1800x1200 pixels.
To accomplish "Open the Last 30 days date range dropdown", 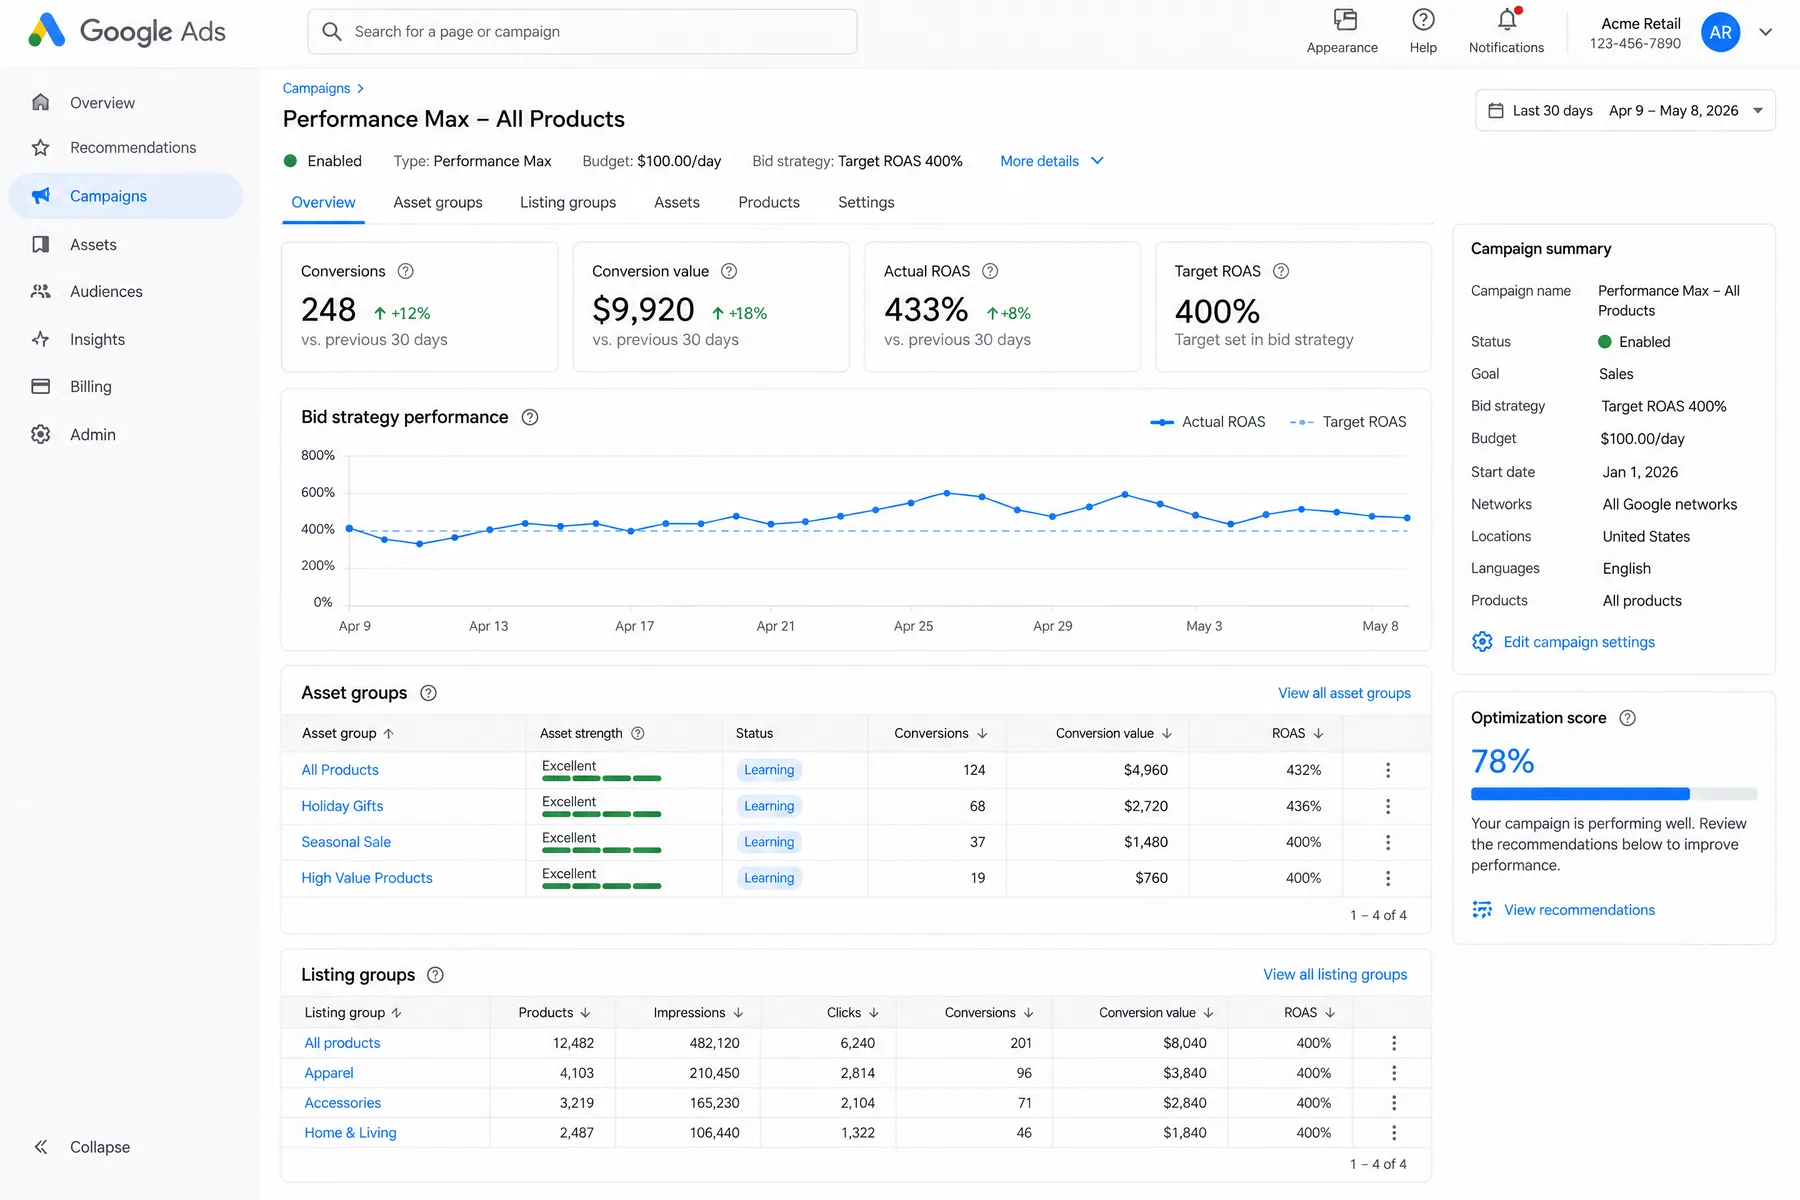I will tap(1625, 111).
